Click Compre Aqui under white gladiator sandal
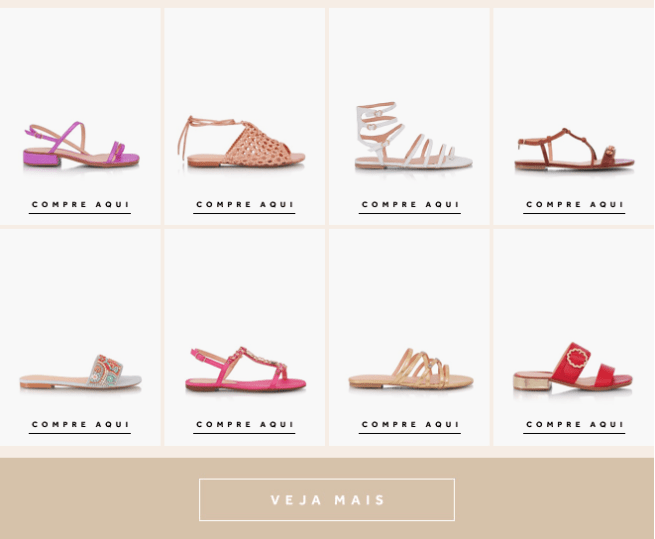Image resolution: width=655 pixels, height=539 pixels. [410, 205]
